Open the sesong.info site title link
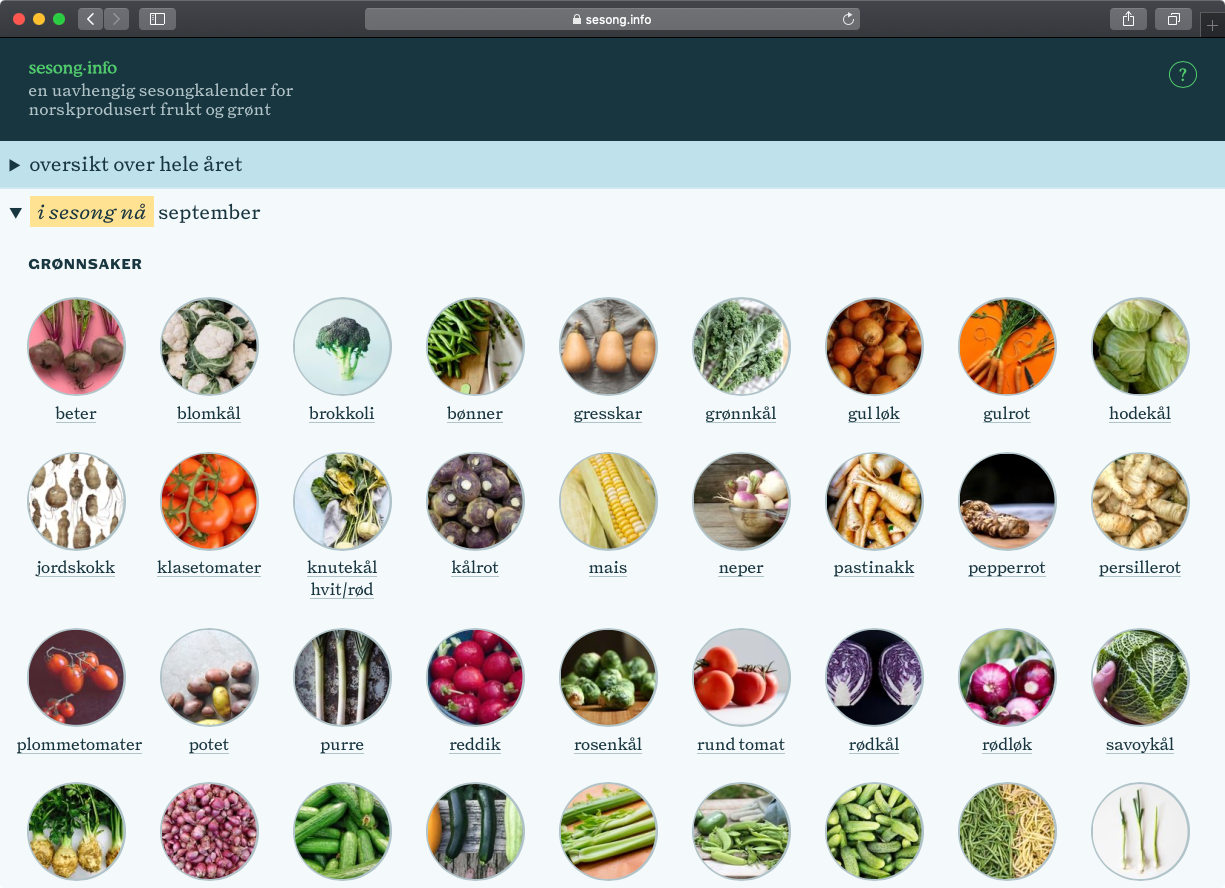Viewport: 1225px width, 888px height. coord(73,68)
